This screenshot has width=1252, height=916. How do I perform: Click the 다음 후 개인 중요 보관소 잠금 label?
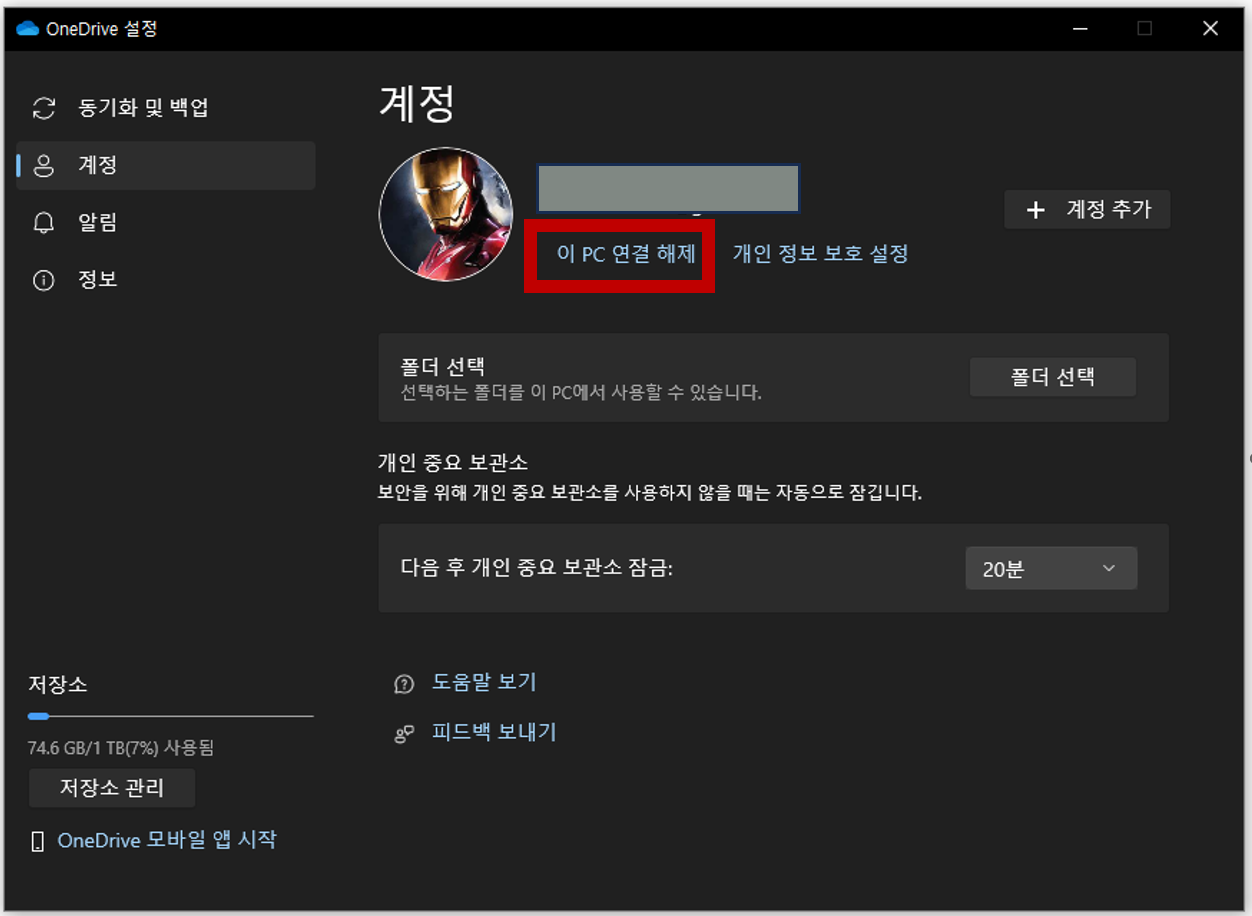point(537,569)
